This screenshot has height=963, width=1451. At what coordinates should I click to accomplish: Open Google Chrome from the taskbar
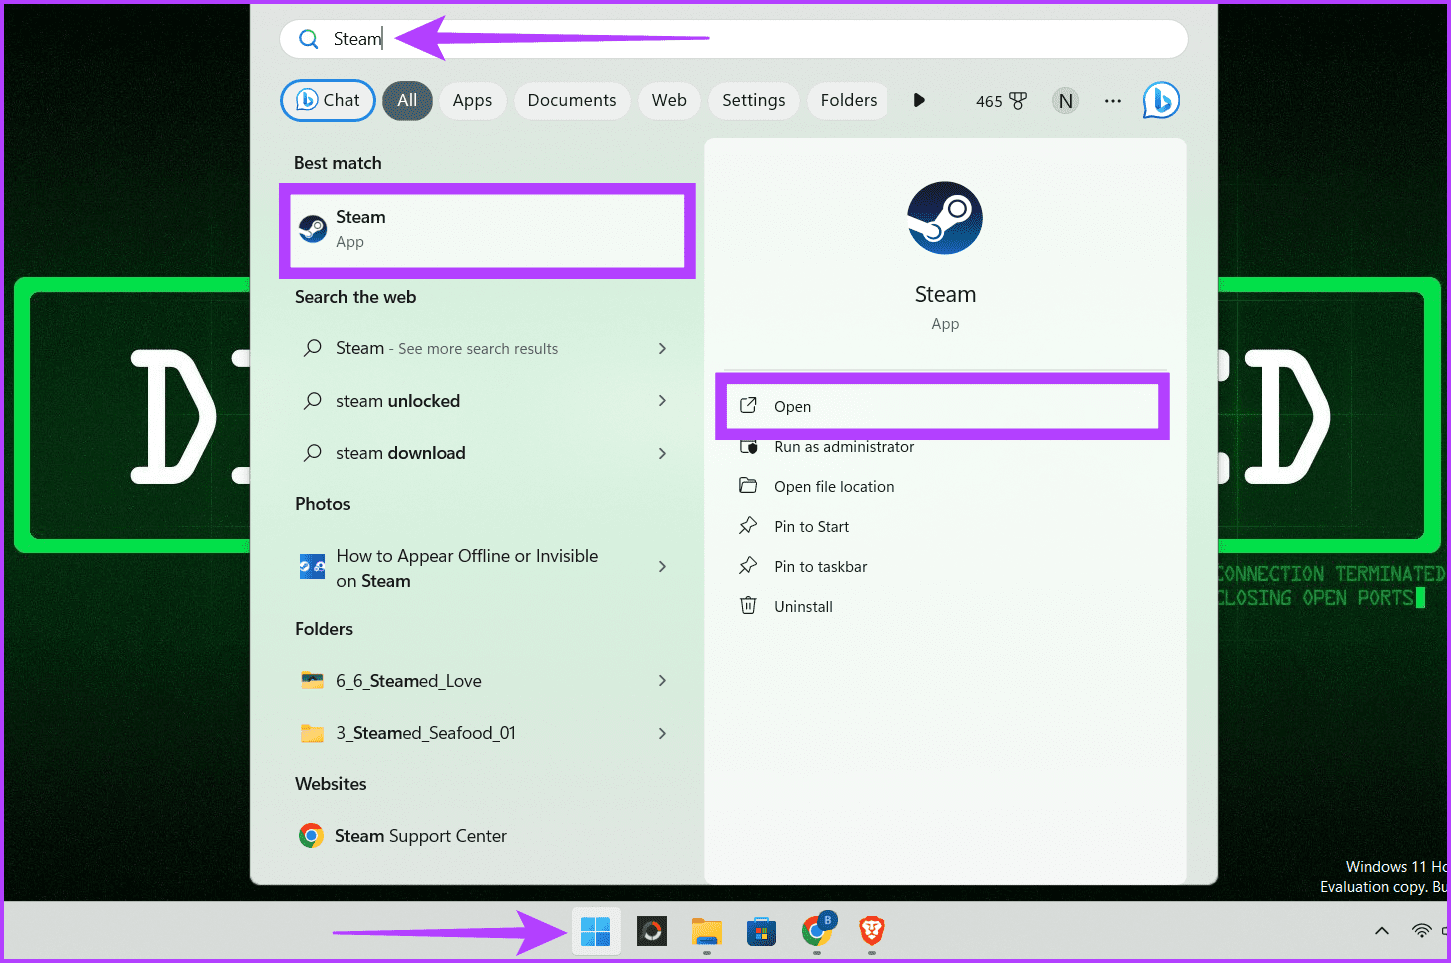(x=817, y=931)
